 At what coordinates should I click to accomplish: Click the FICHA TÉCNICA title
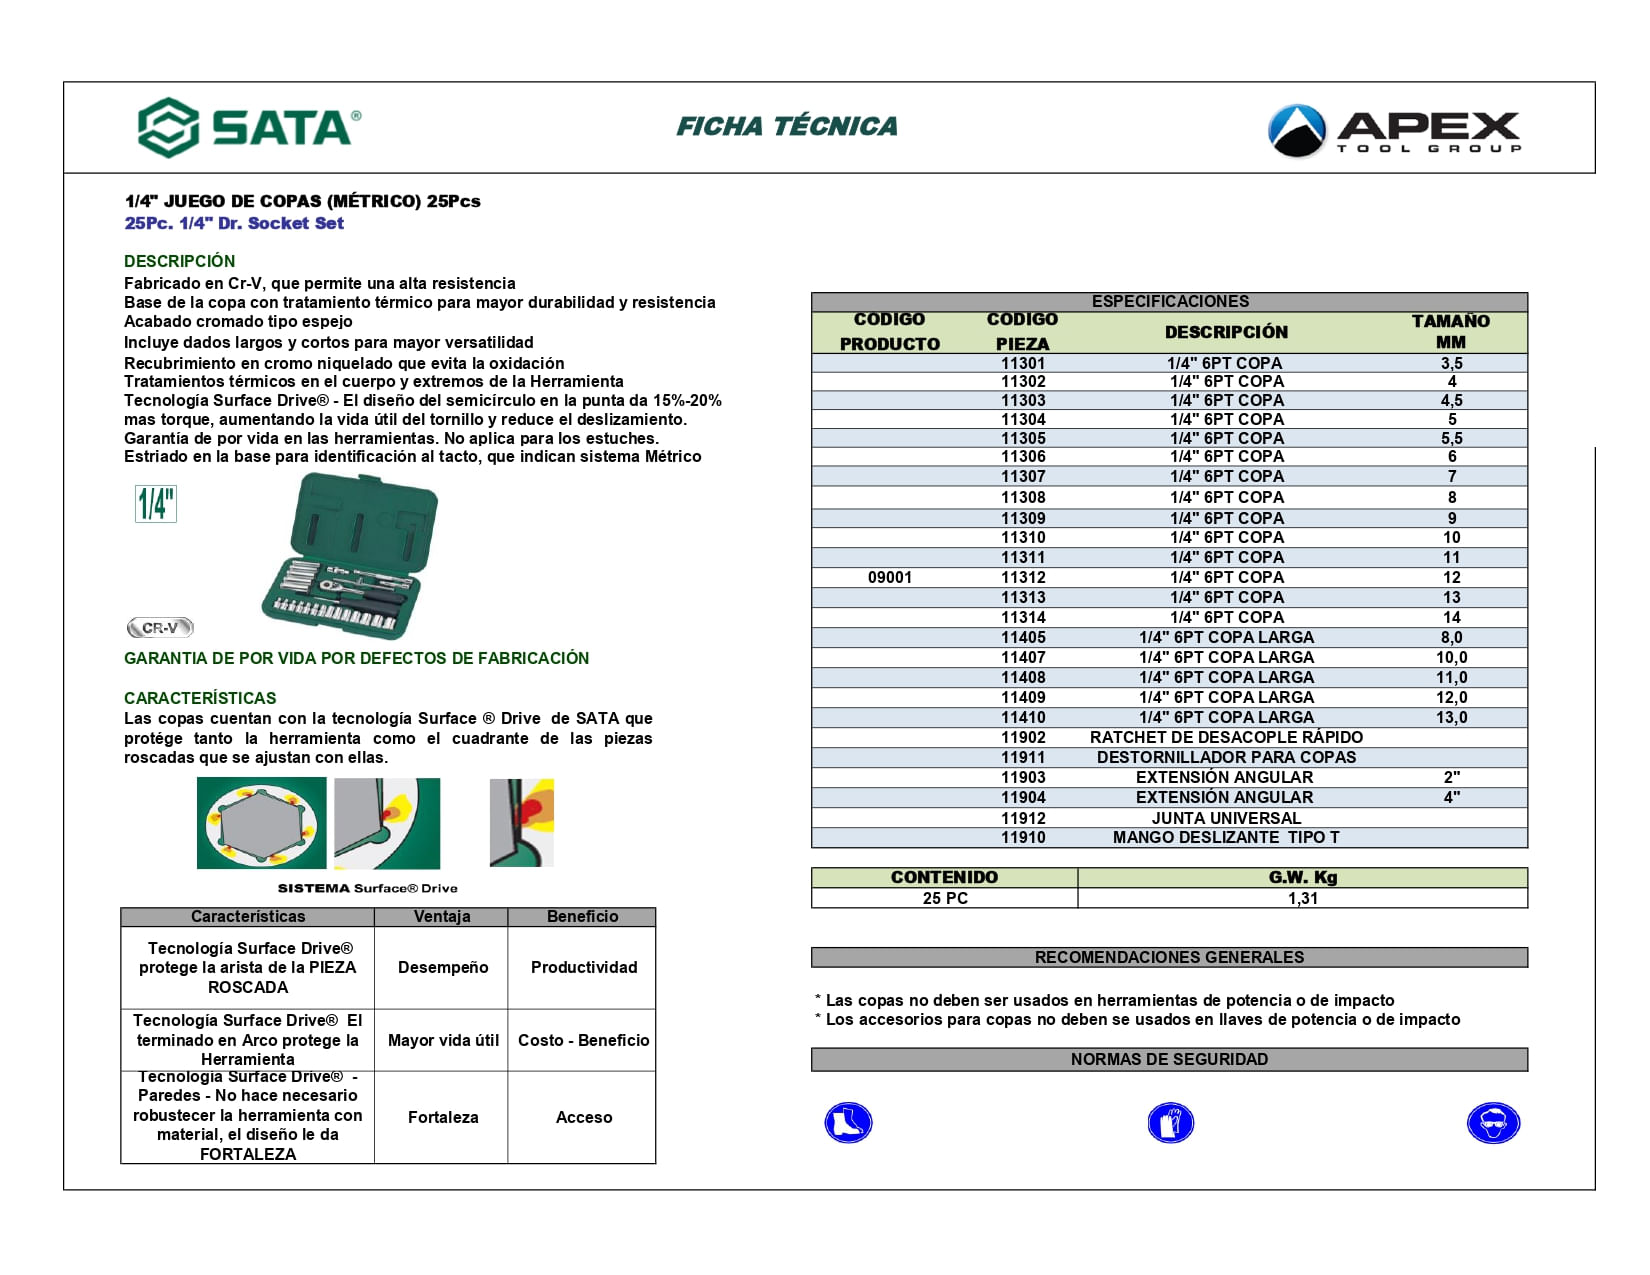tap(787, 126)
